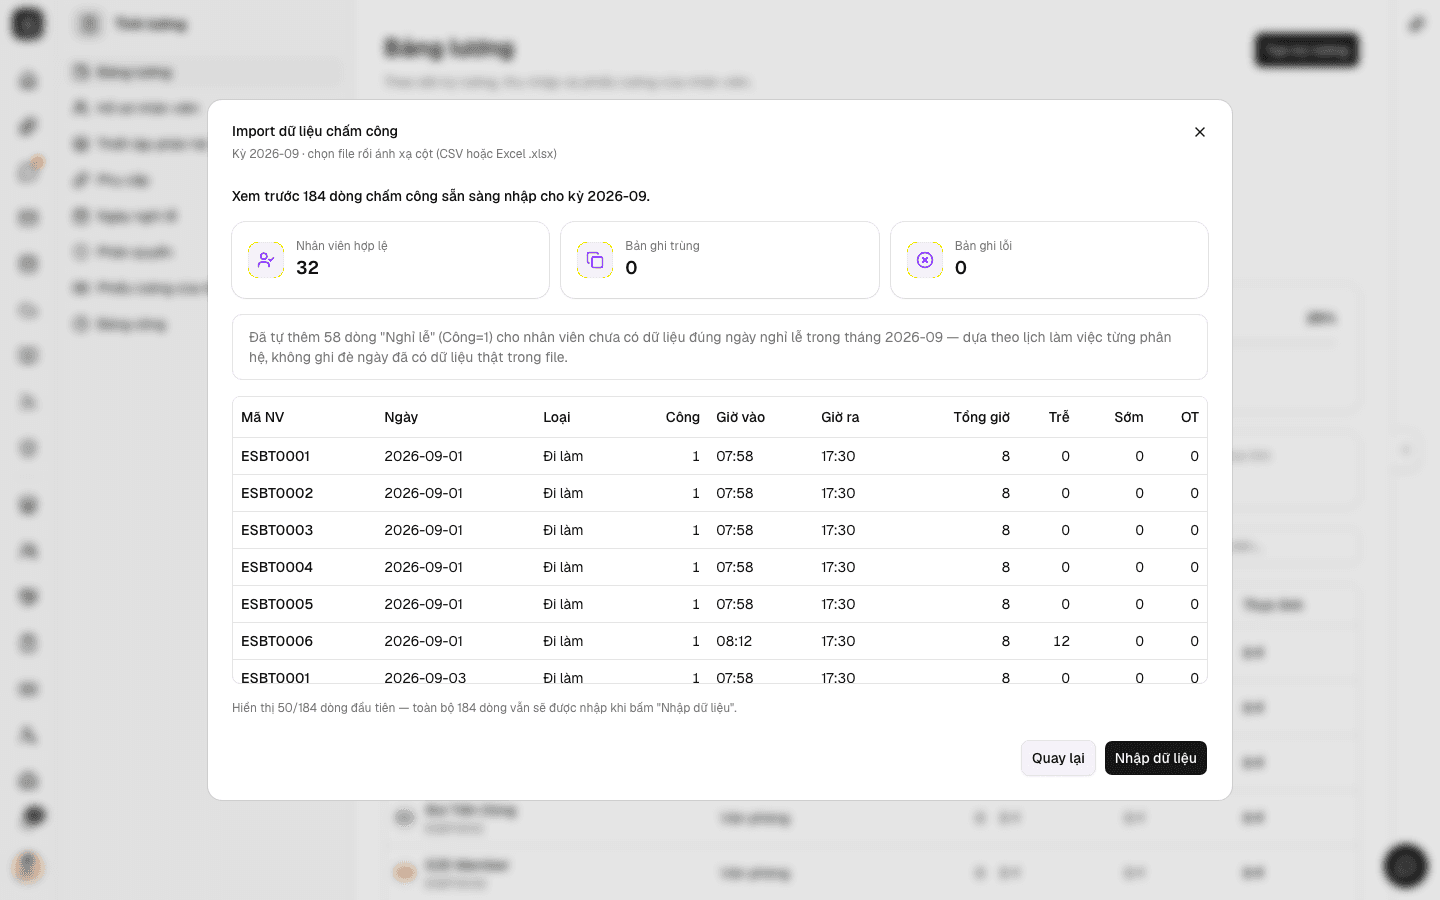
Task: Select the Giờ ra column header
Action: click(840, 417)
